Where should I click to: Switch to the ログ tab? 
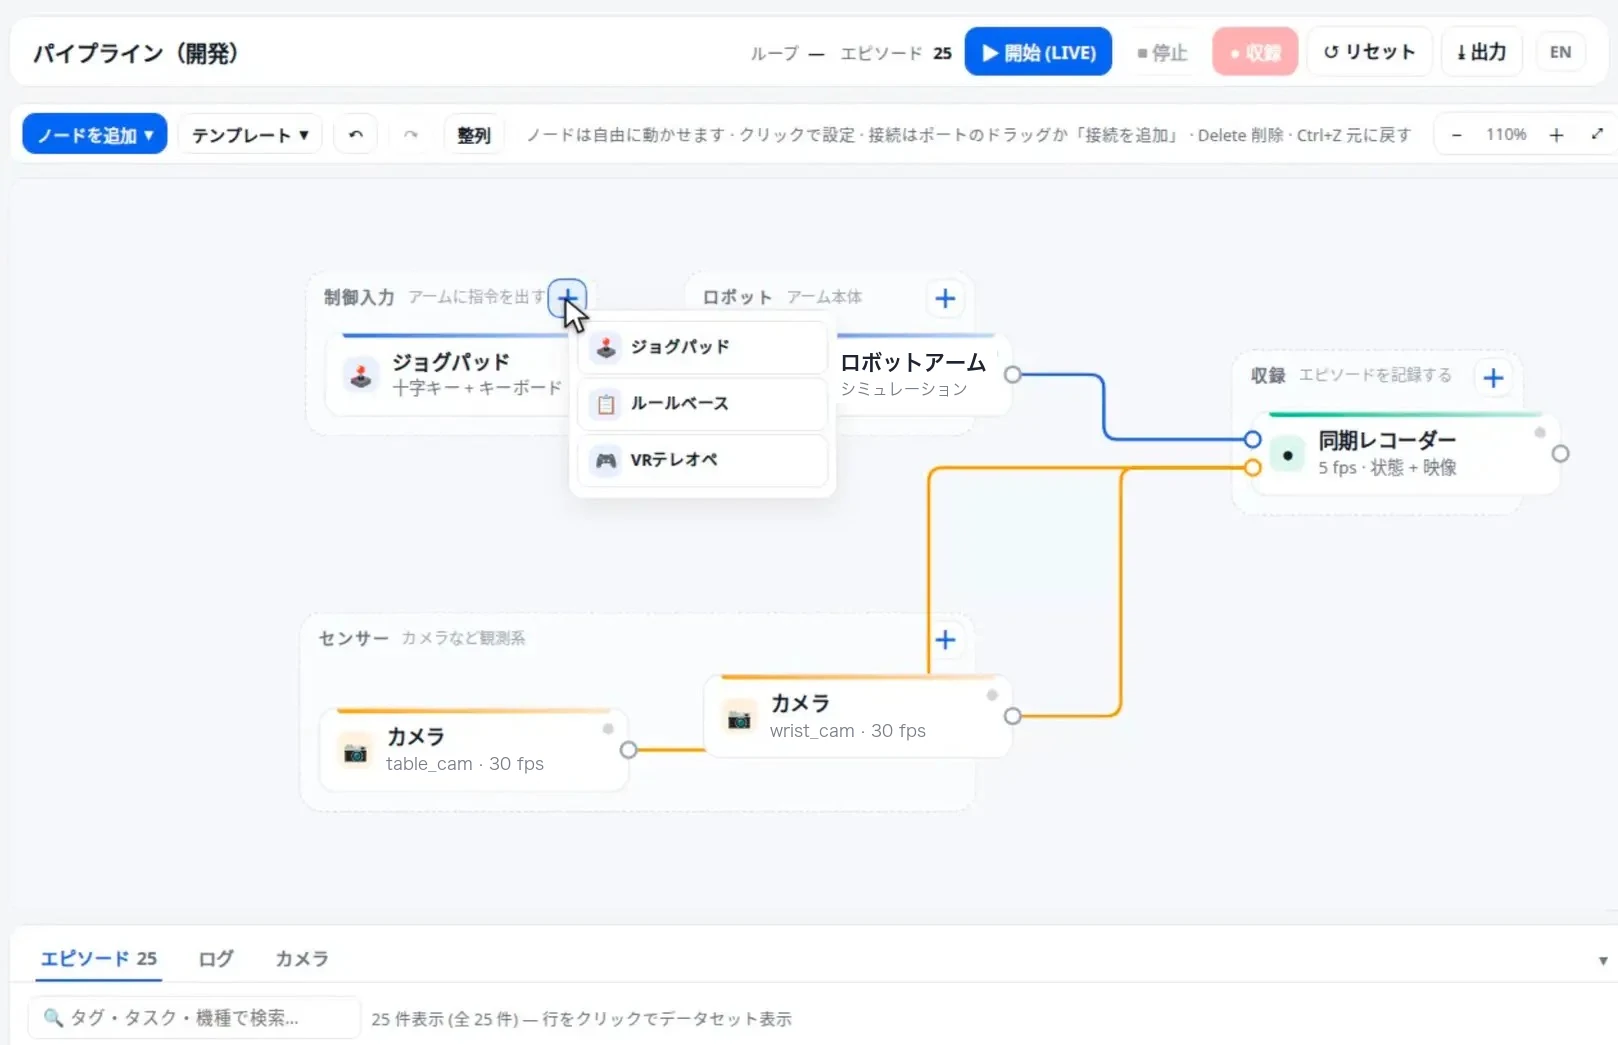(x=216, y=958)
